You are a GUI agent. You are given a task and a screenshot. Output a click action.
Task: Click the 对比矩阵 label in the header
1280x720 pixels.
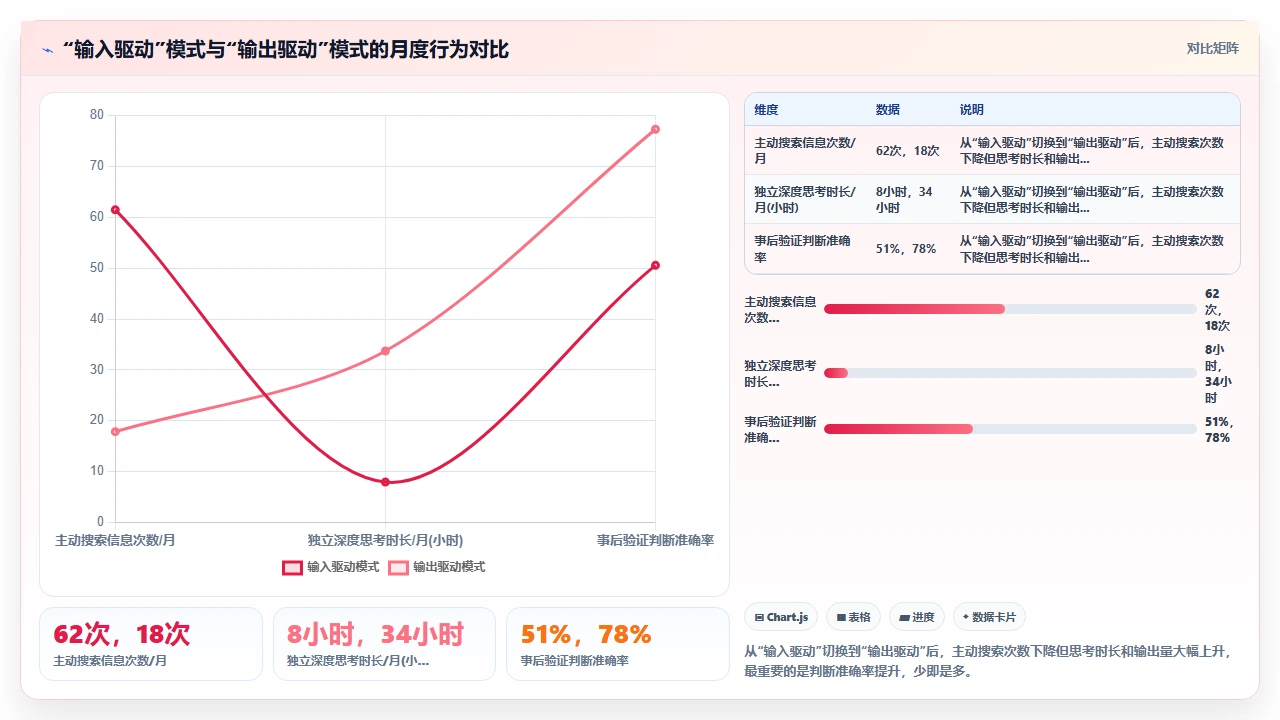[x=1213, y=48]
